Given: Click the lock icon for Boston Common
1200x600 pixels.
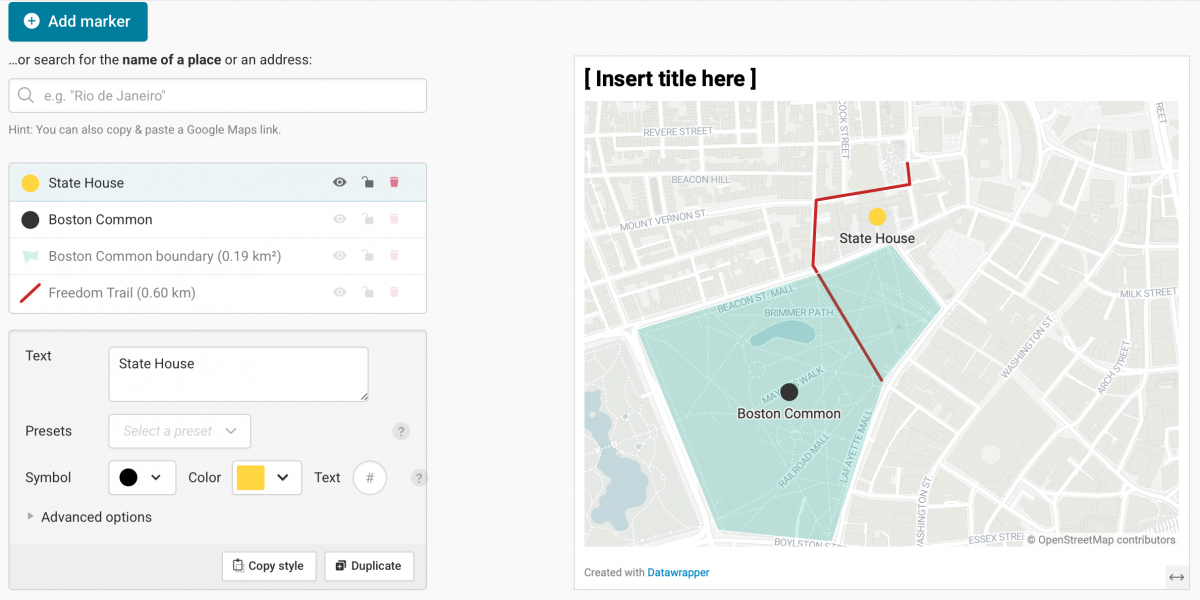Looking at the screenshot, I should [368, 219].
